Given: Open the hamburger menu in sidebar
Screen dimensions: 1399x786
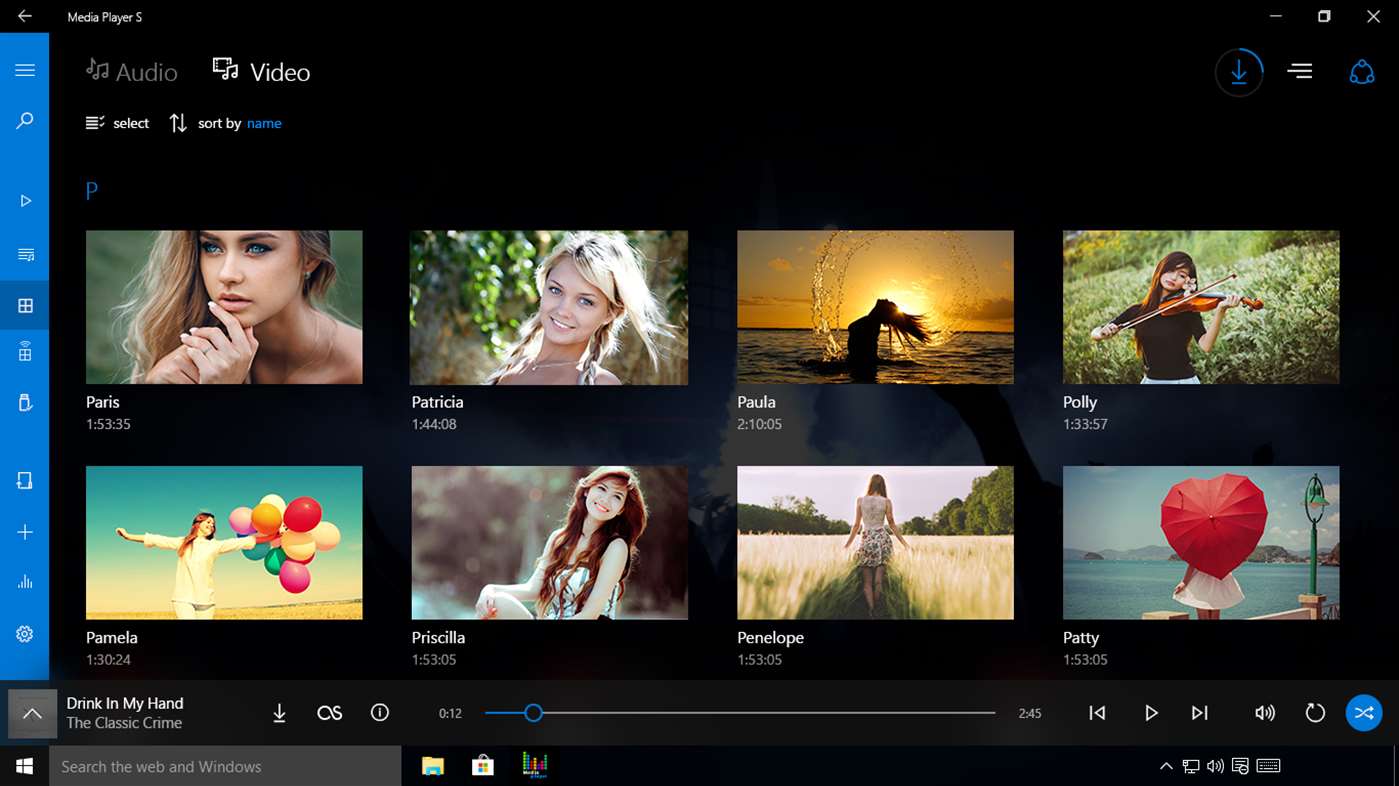Looking at the screenshot, I should click(25, 70).
